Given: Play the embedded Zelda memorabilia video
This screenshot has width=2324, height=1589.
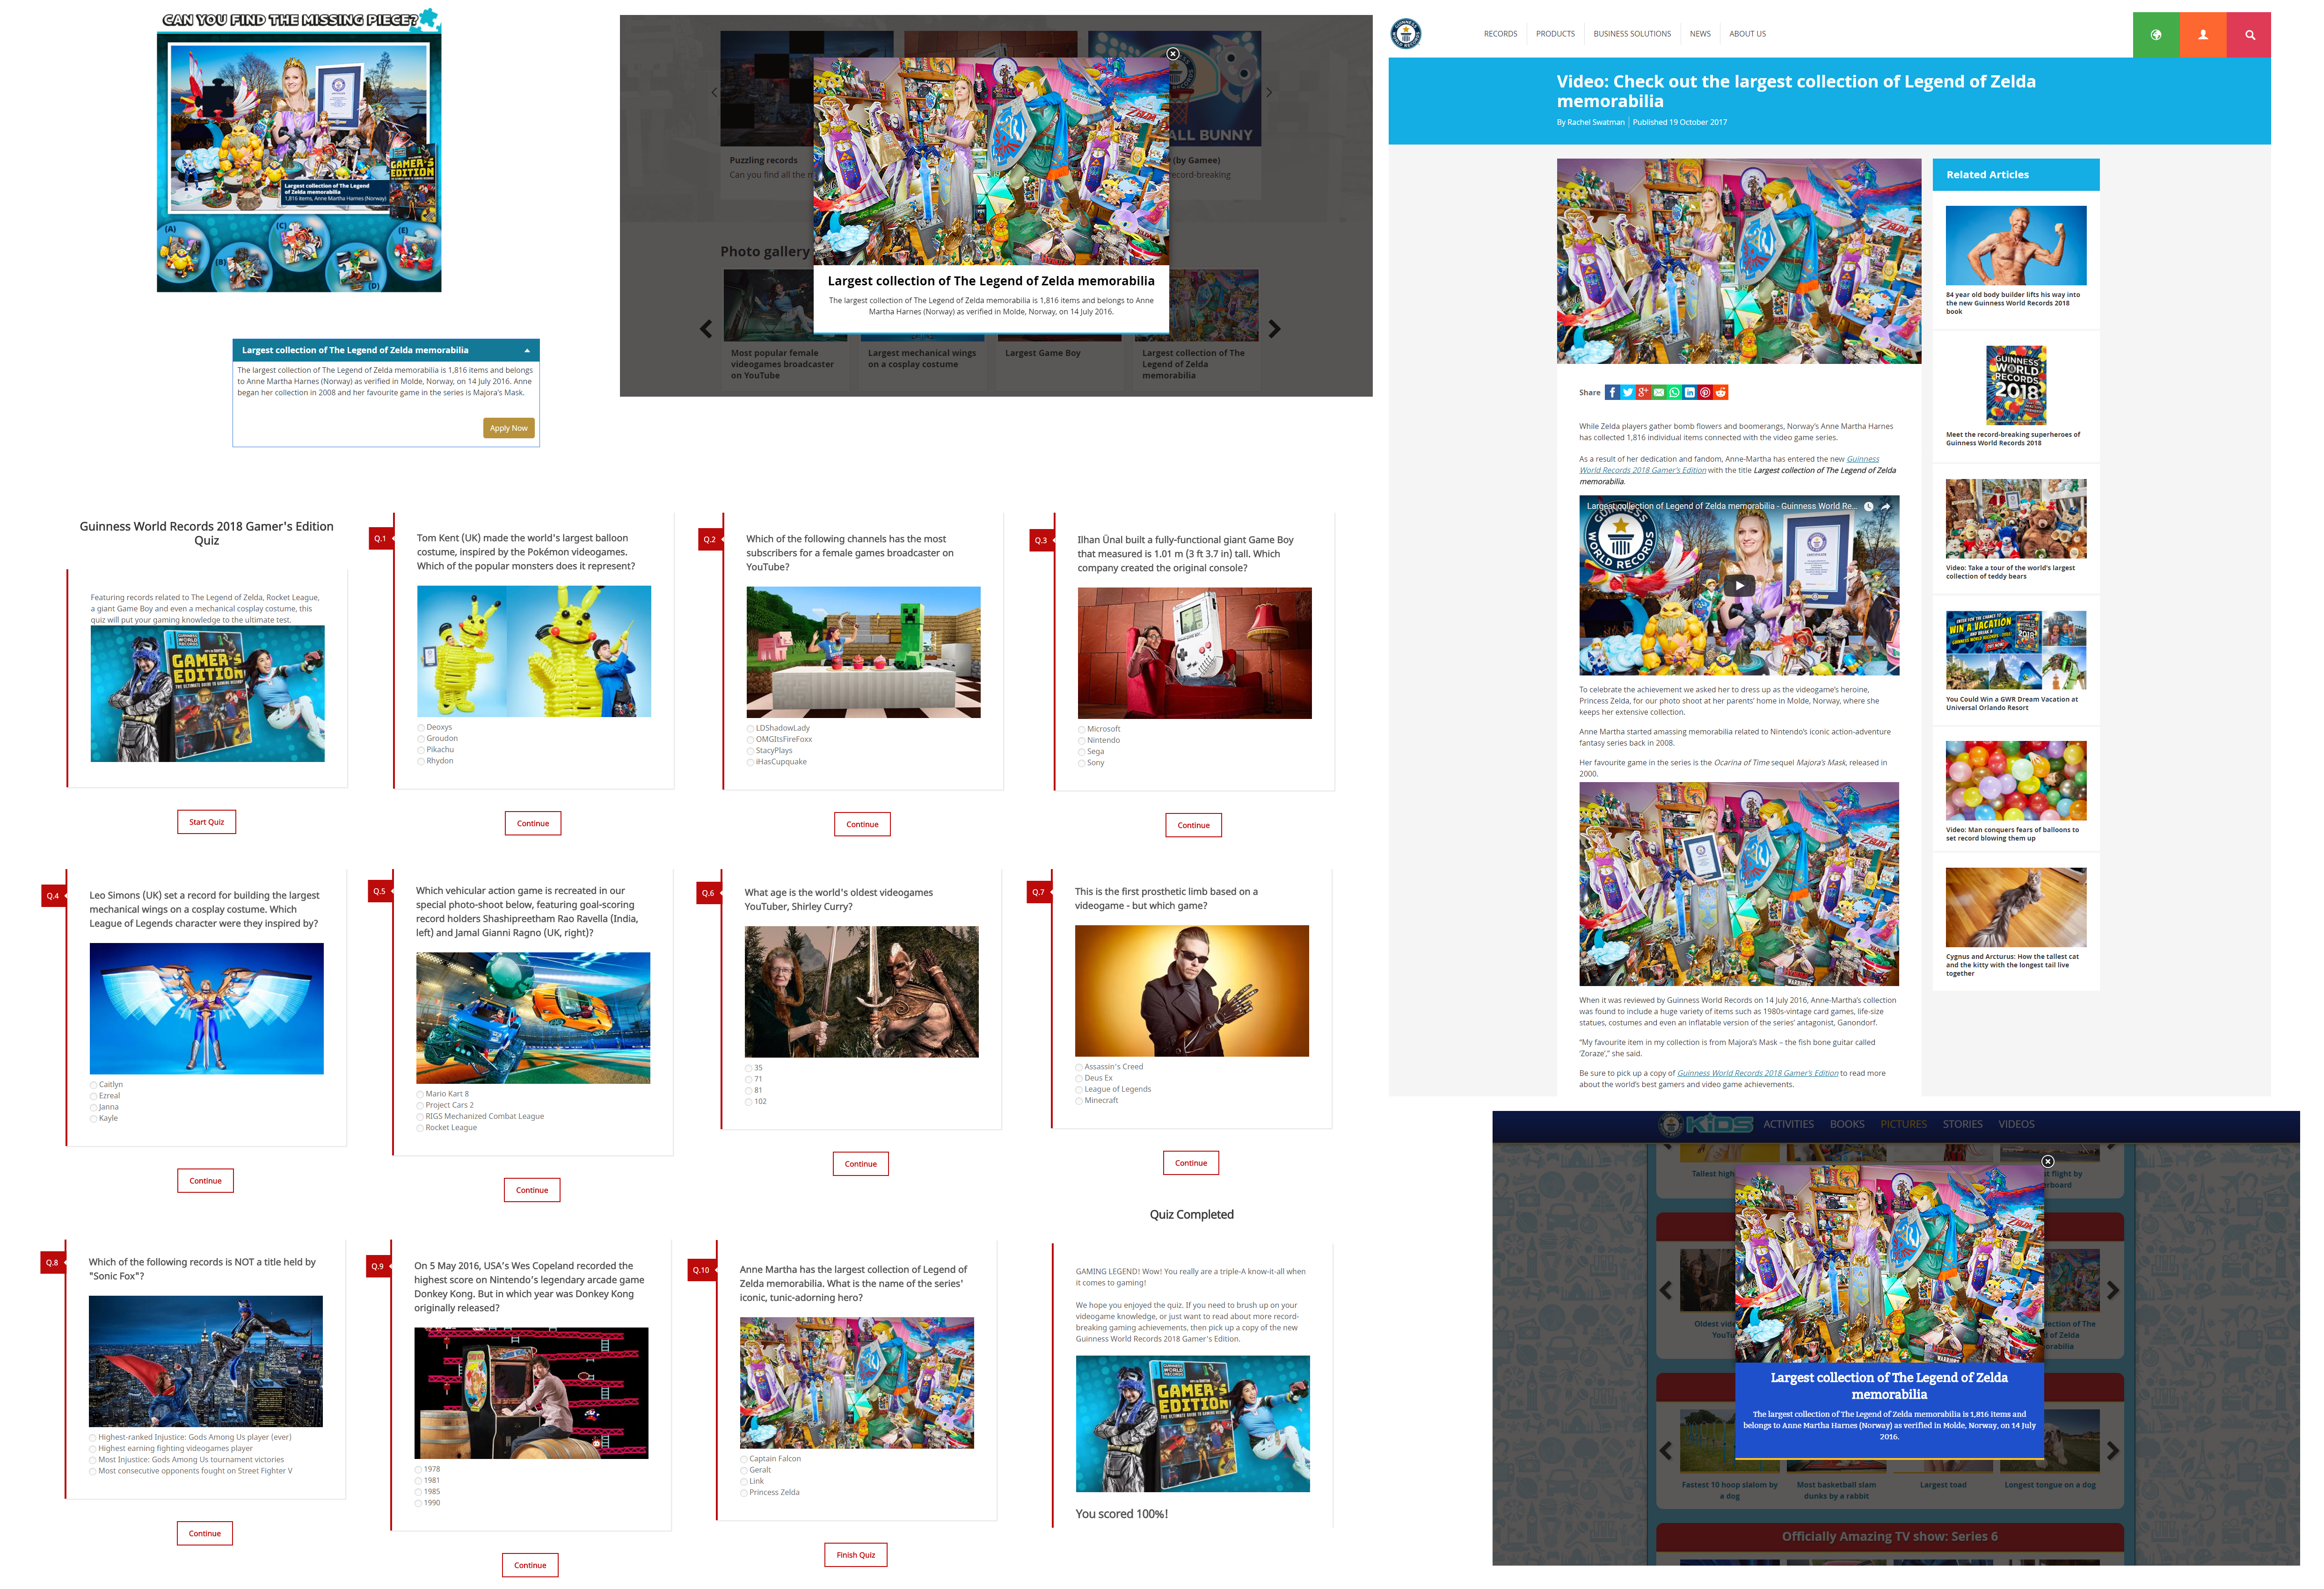Looking at the screenshot, I should (1739, 586).
